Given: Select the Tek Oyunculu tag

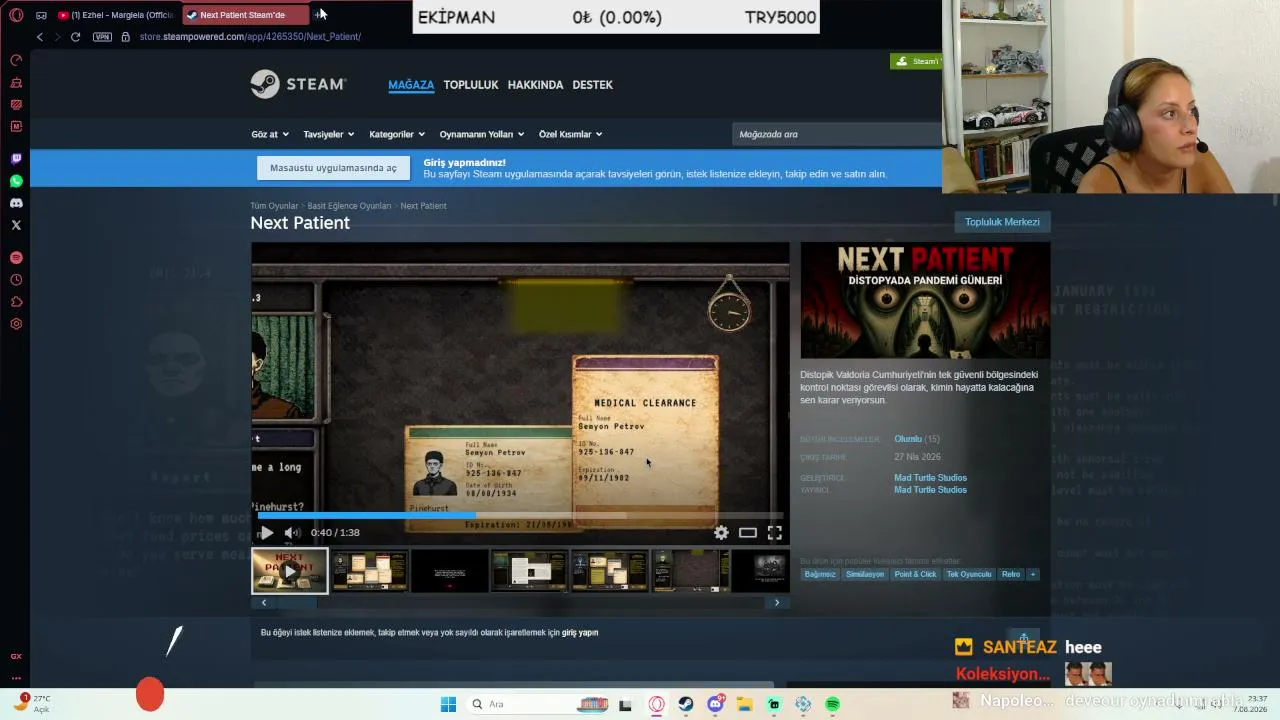Looking at the screenshot, I should [x=969, y=574].
